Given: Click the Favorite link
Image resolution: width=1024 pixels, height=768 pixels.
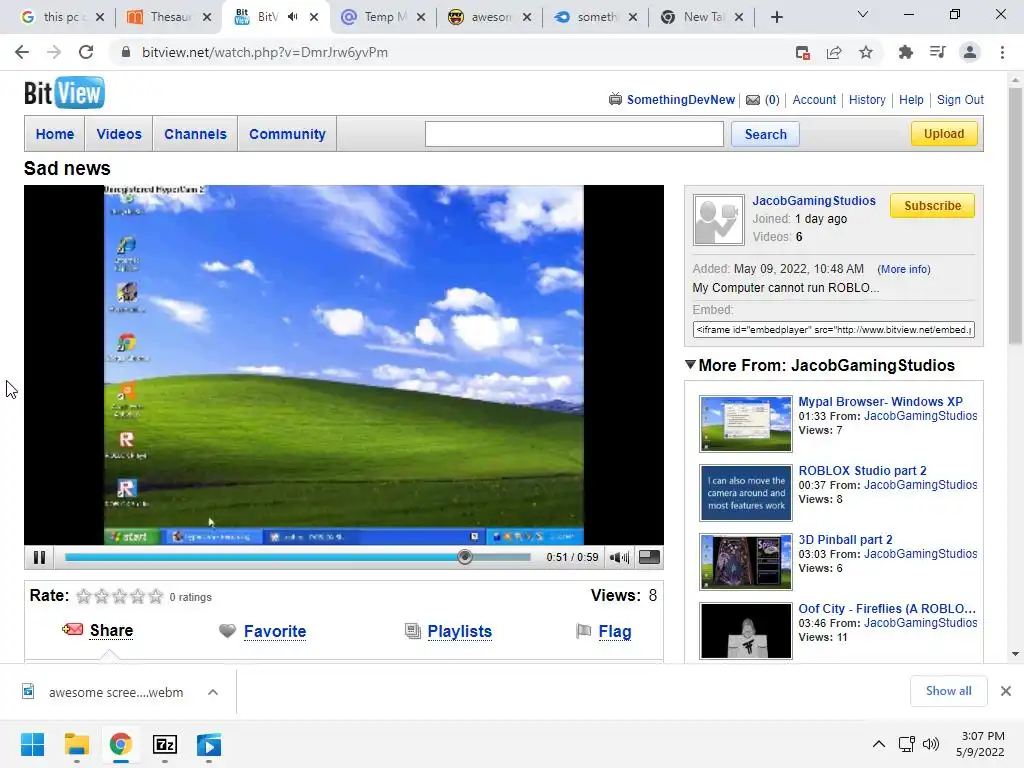Looking at the screenshot, I should pos(275,632).
